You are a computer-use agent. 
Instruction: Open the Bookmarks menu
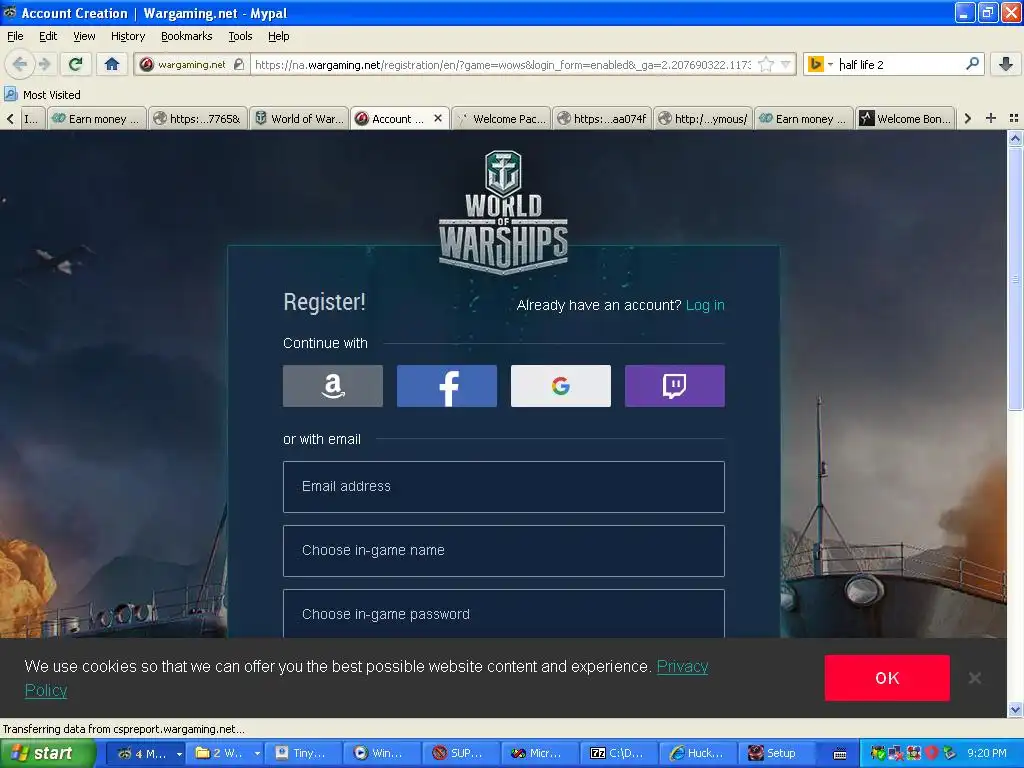click(187, 36)
